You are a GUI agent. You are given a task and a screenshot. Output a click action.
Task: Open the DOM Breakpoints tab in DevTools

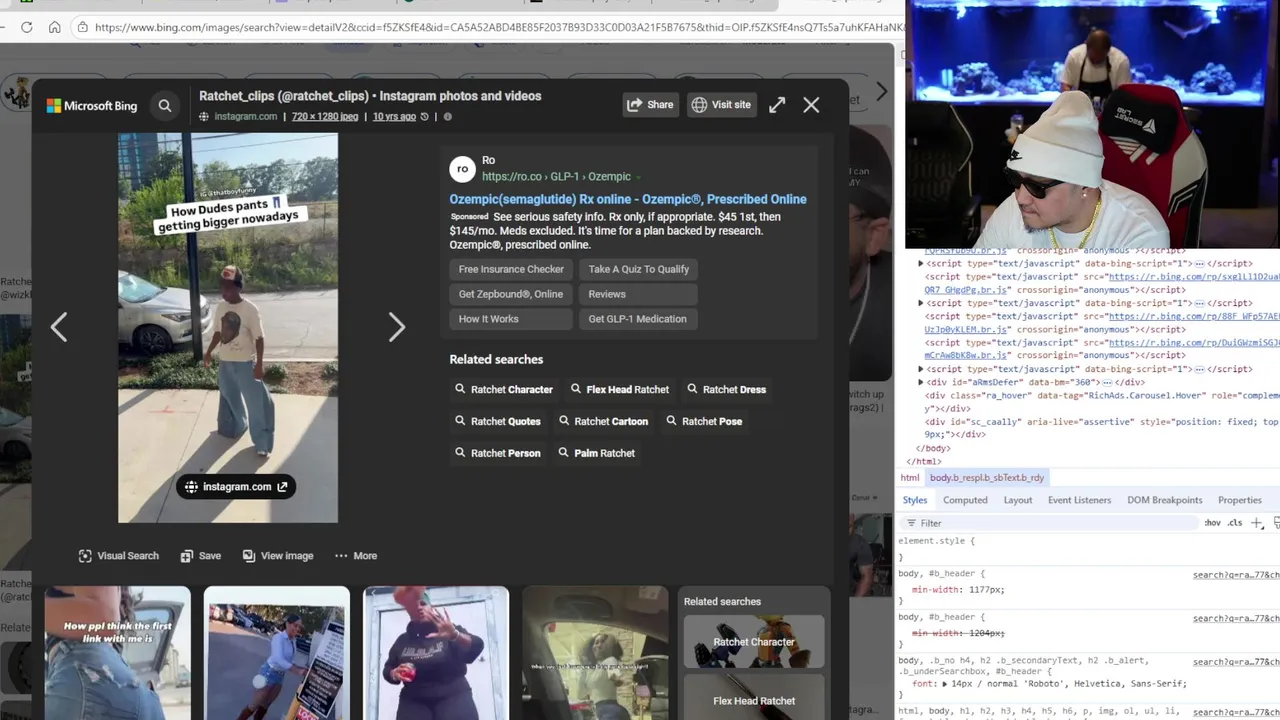point(1165,500)
